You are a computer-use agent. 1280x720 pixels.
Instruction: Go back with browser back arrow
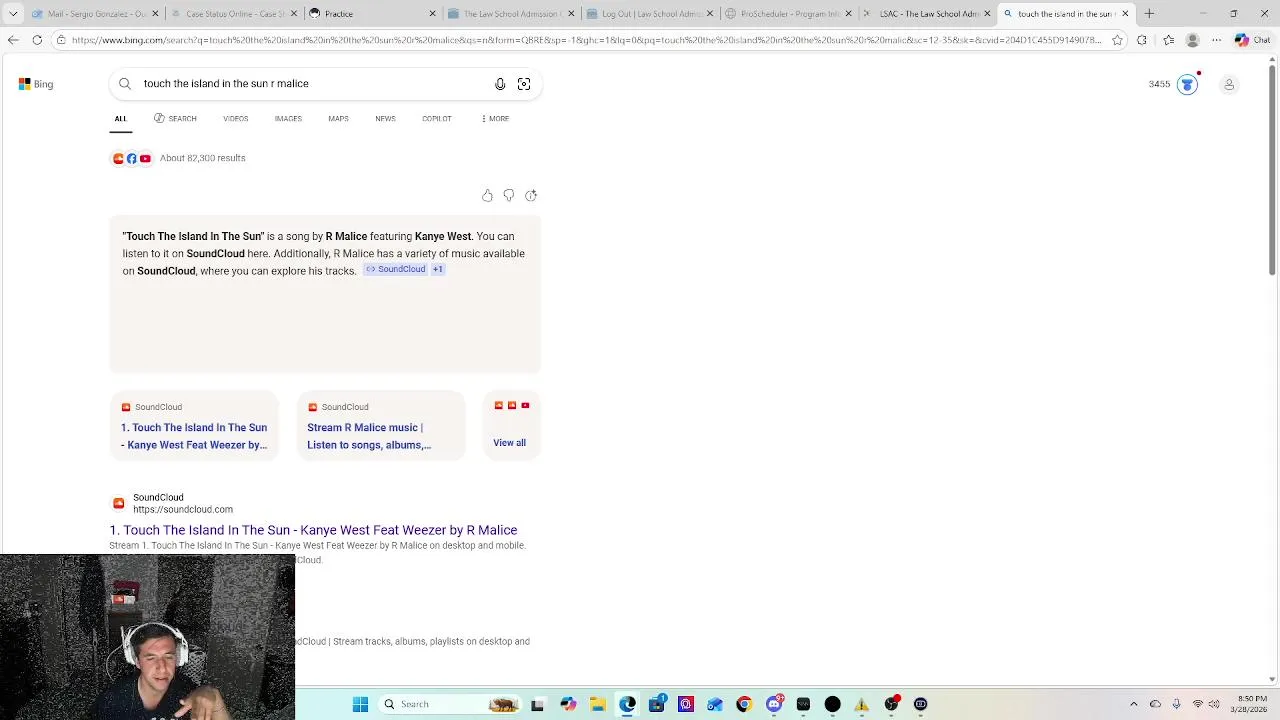(13, 40)
